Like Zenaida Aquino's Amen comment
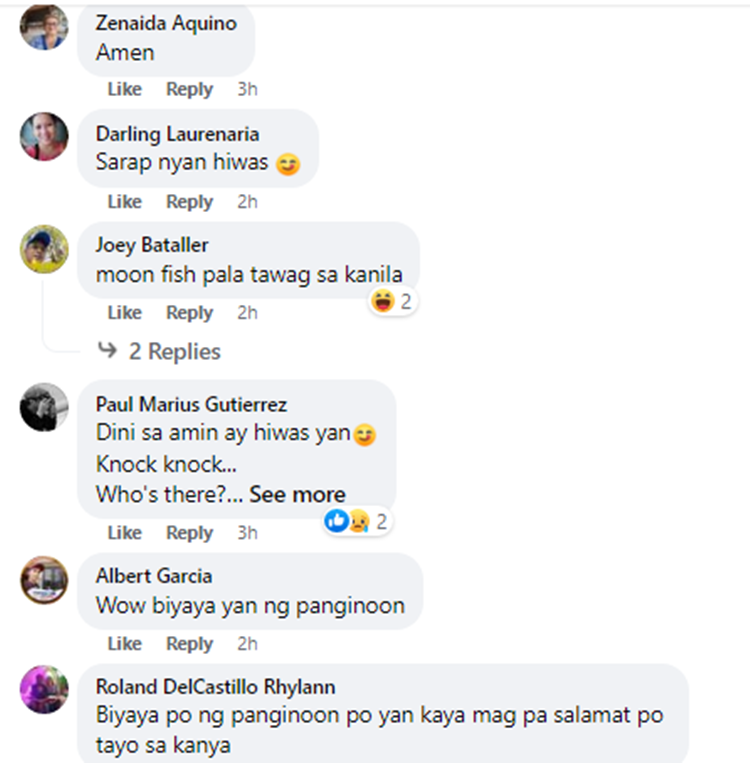750x763 pixels. pyautogui.click(x=125, y=89)
